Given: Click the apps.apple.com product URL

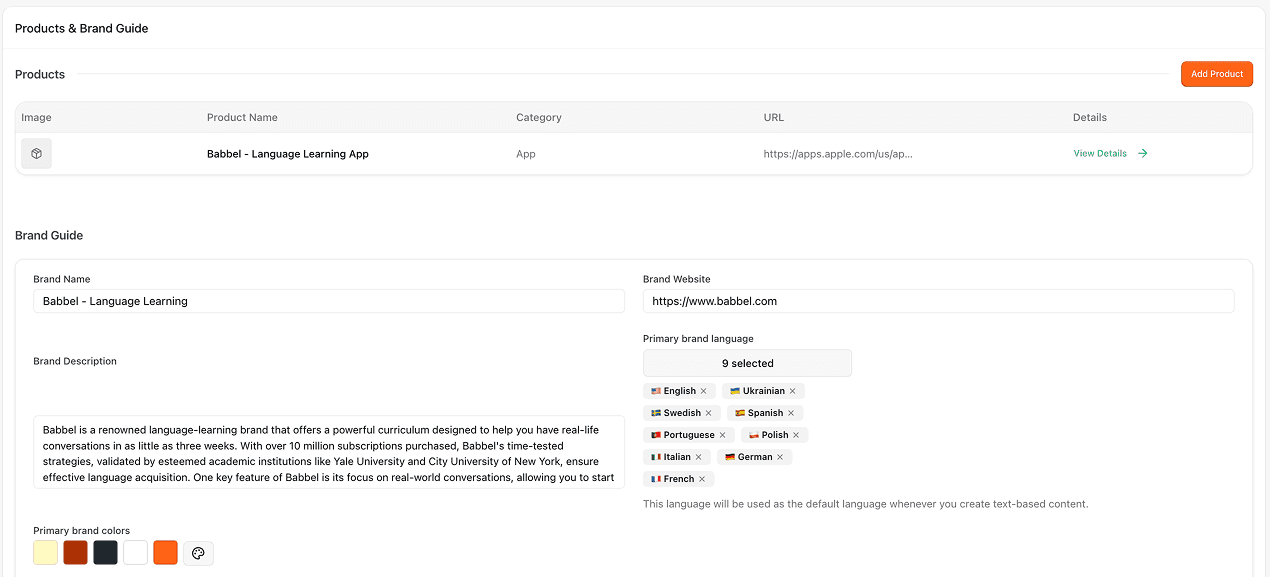Looking at the screenshot, I should tap(838, 154).
